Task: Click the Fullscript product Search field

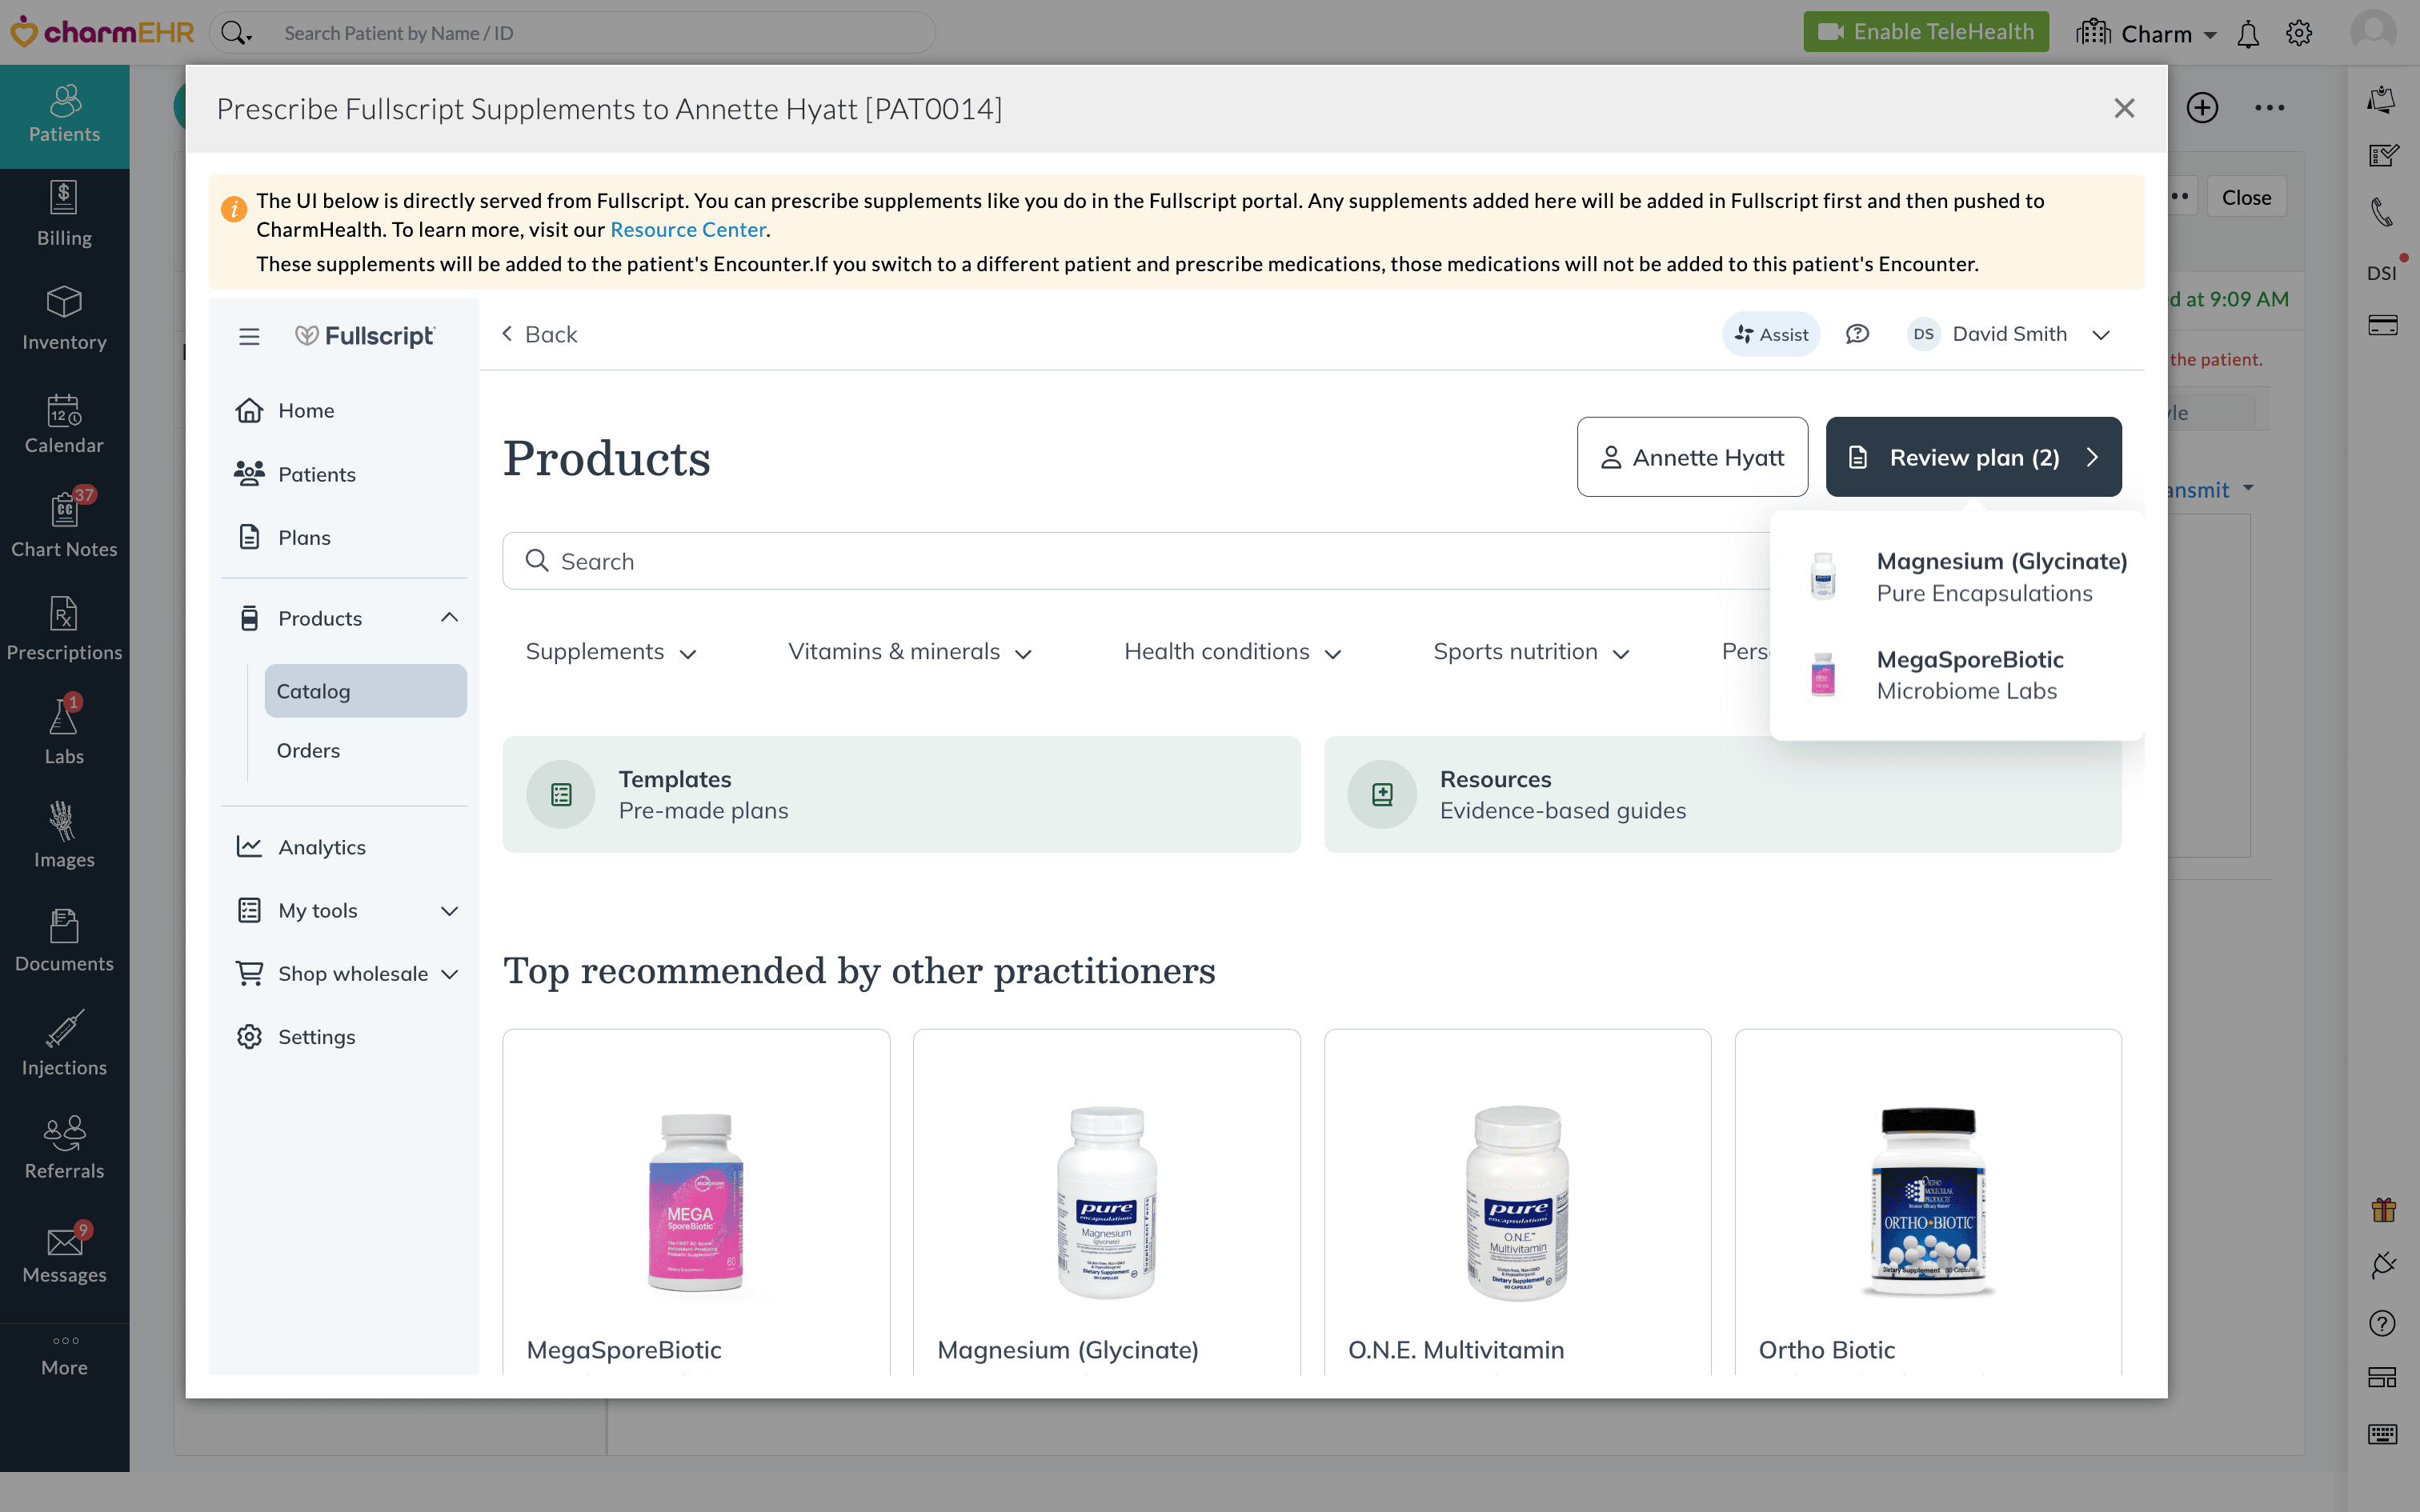Action: coord(1130,561)
